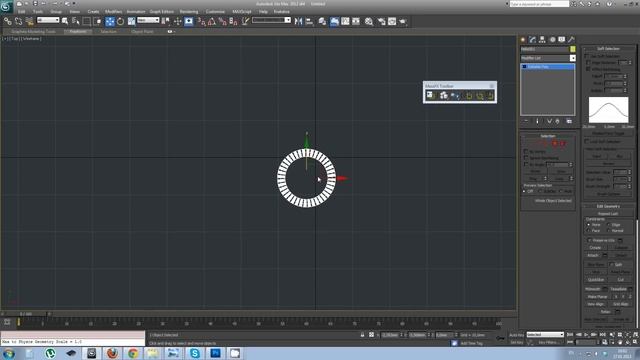Enable Use Soft Selection checkbox
The height and width of the screenshot is (360, 640).
click(x=587, y=56)
